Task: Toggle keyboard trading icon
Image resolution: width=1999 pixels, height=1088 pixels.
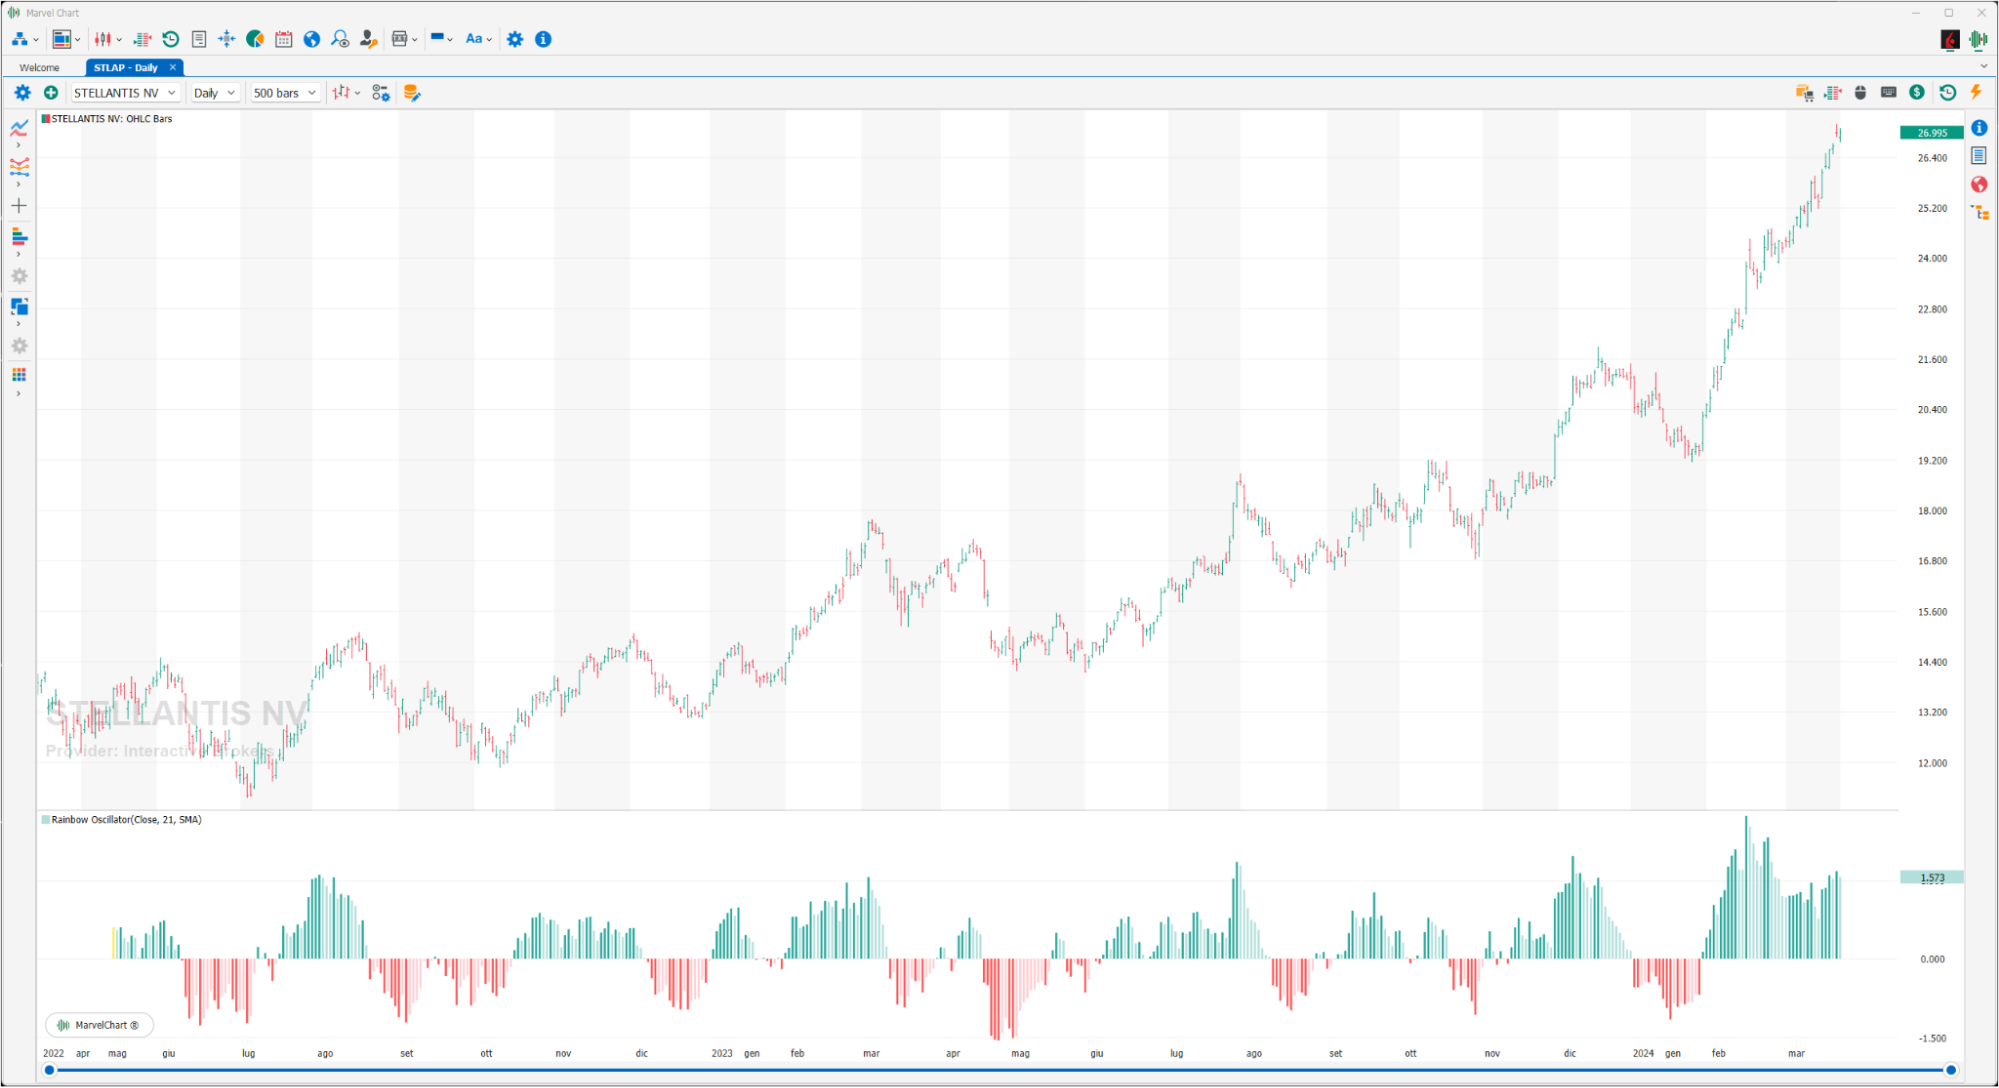Action: tap(1888, 92)
